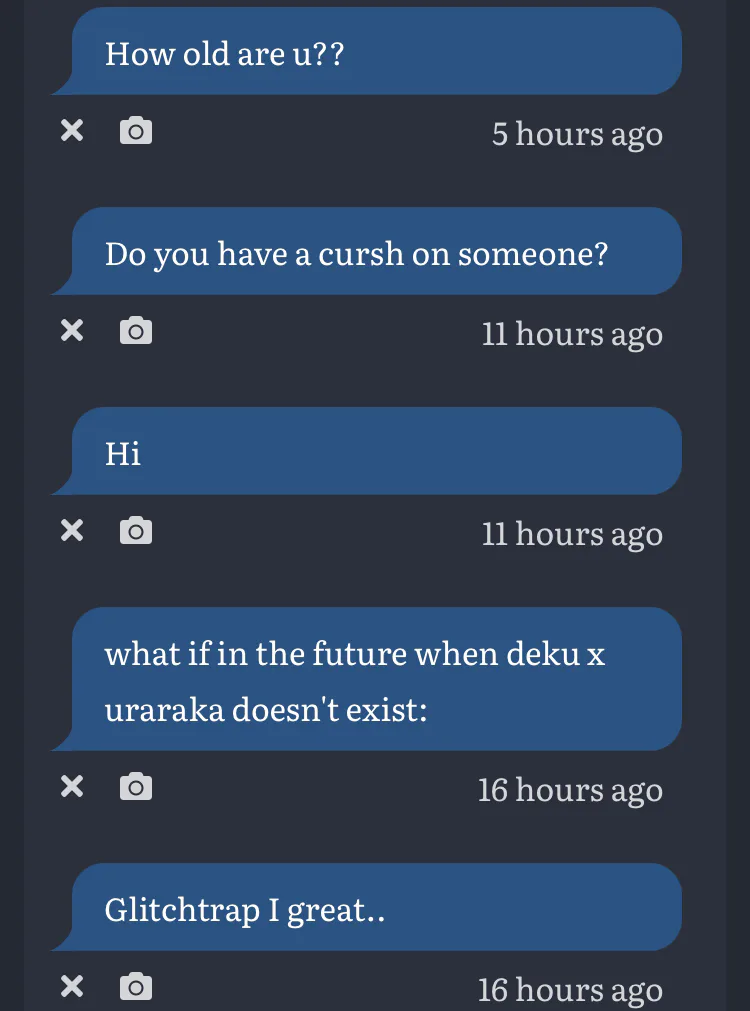This screenshot has width=750, height=1011.
Task: Screenshot the "How old are u??" message
Action: pos(136,130)
